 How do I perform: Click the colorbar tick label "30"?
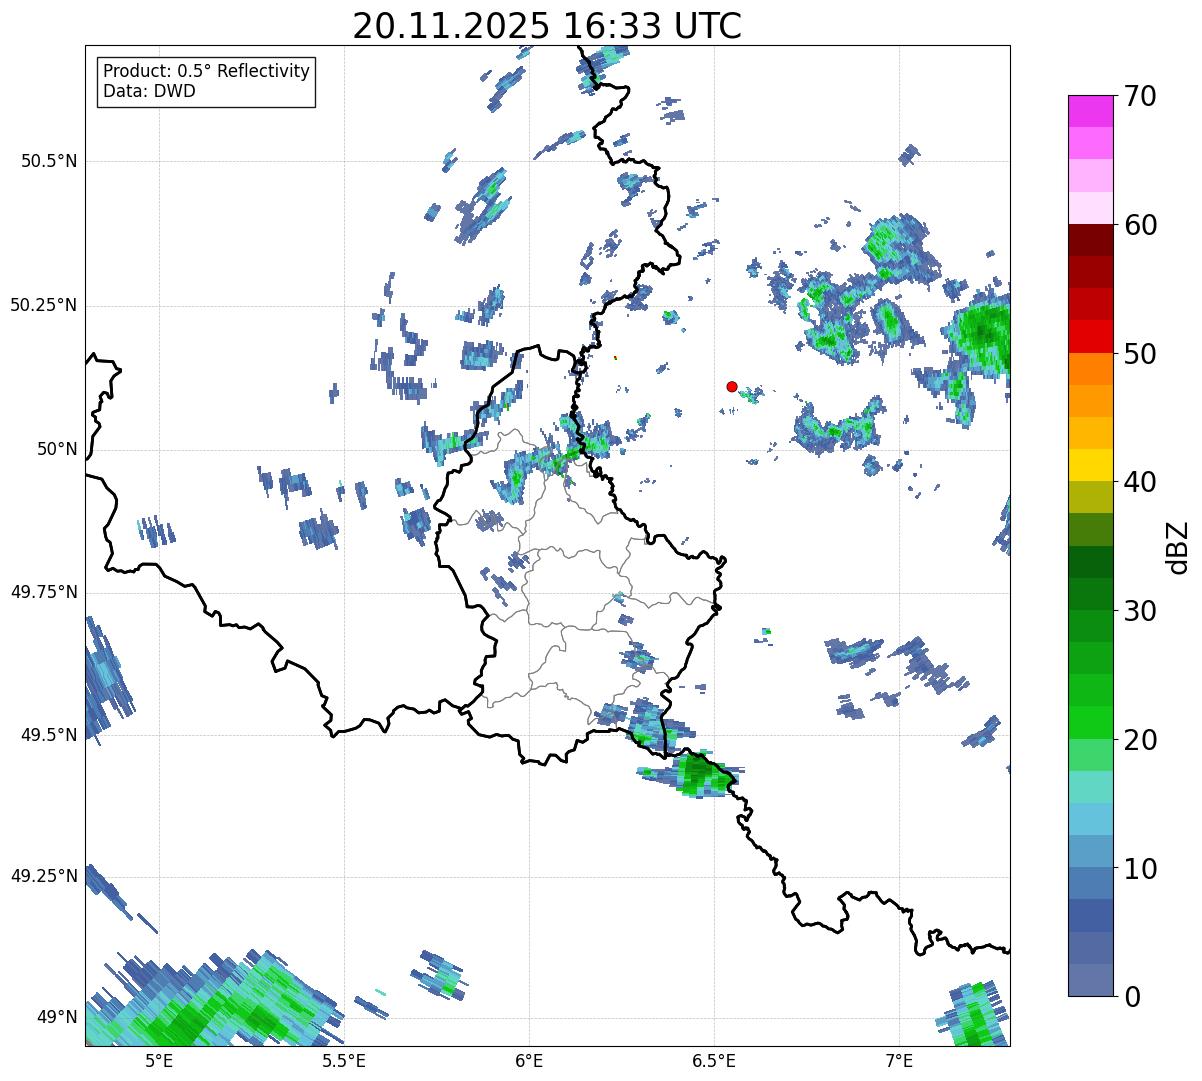pyautogui.click(x=1139, y=611)
